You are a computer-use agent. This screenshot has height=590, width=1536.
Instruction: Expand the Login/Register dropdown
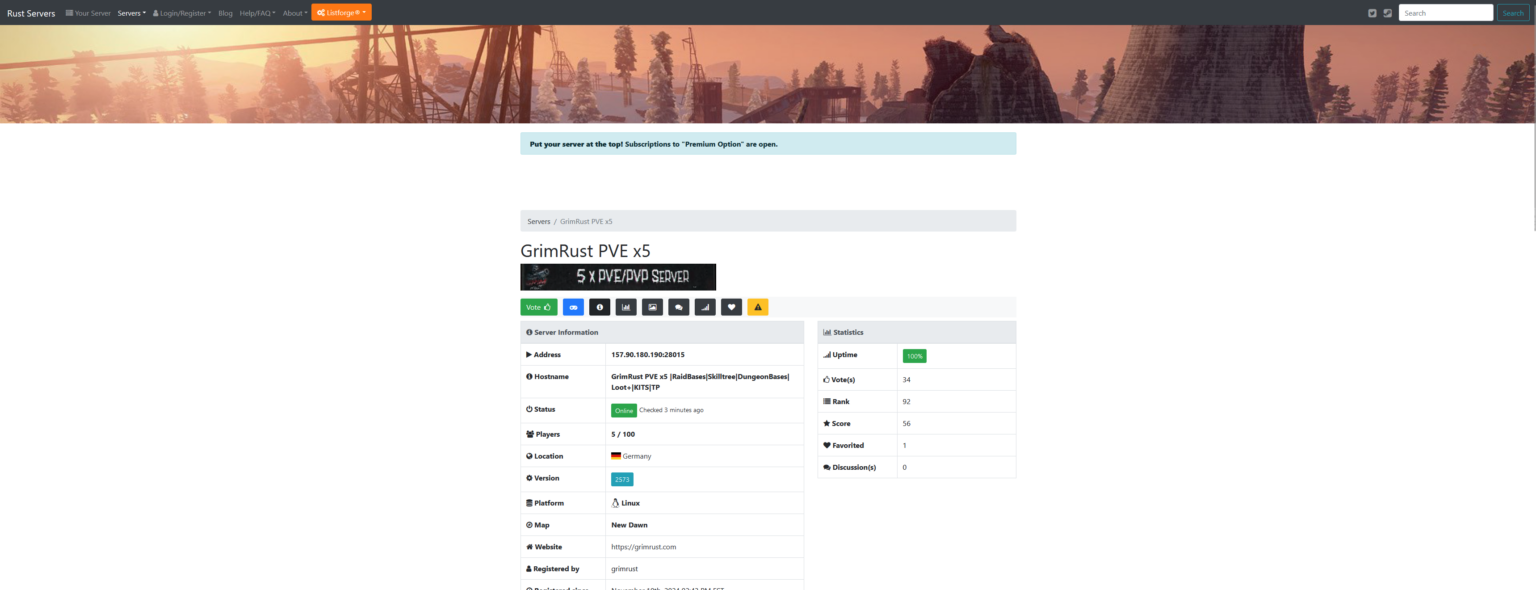pos(182,13)
